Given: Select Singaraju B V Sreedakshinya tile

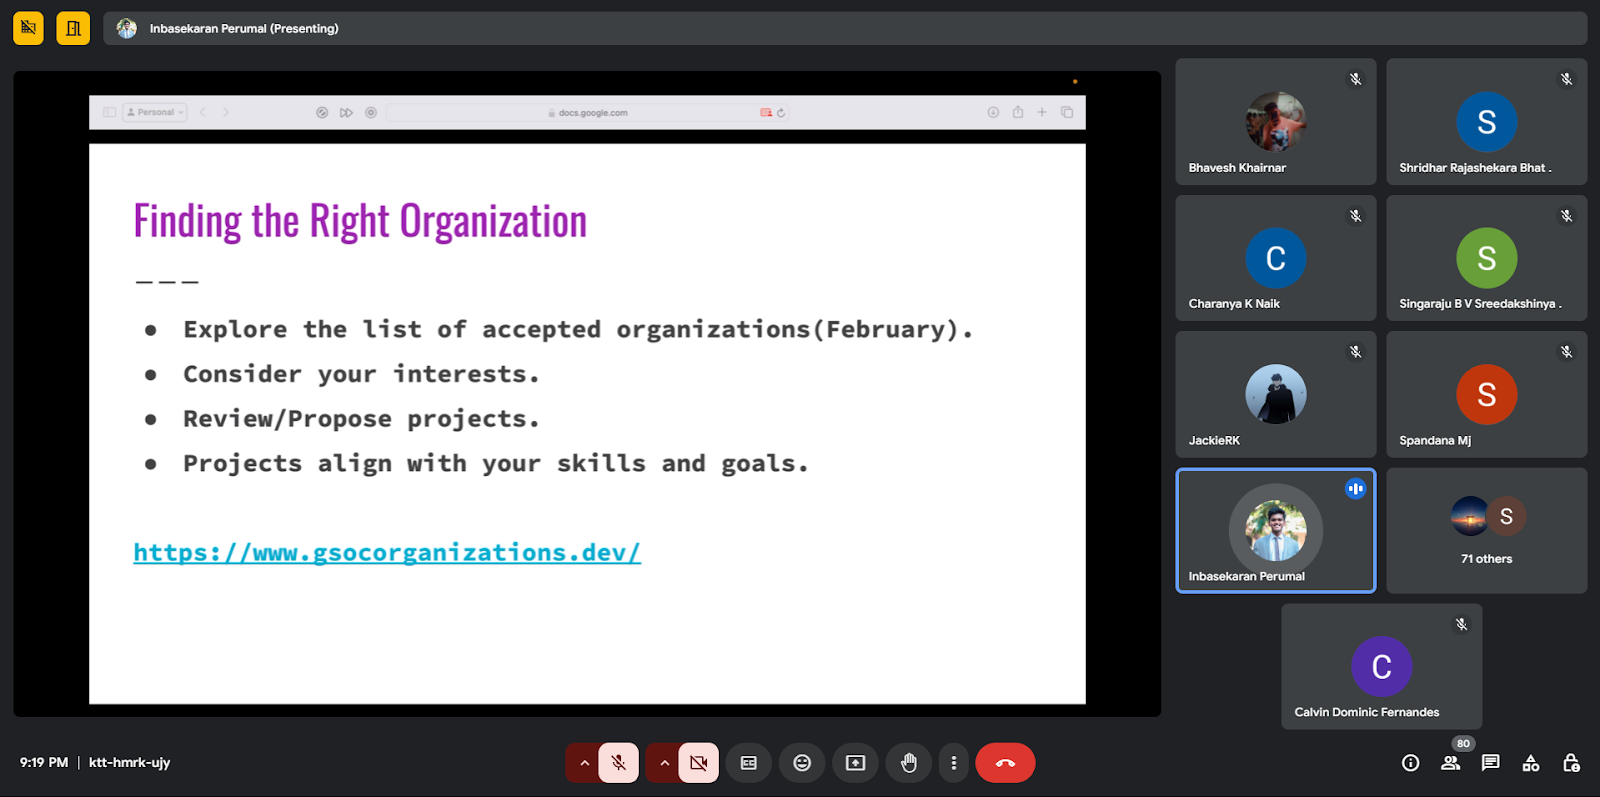Looking at the screenshot, I should (1487, 258).
